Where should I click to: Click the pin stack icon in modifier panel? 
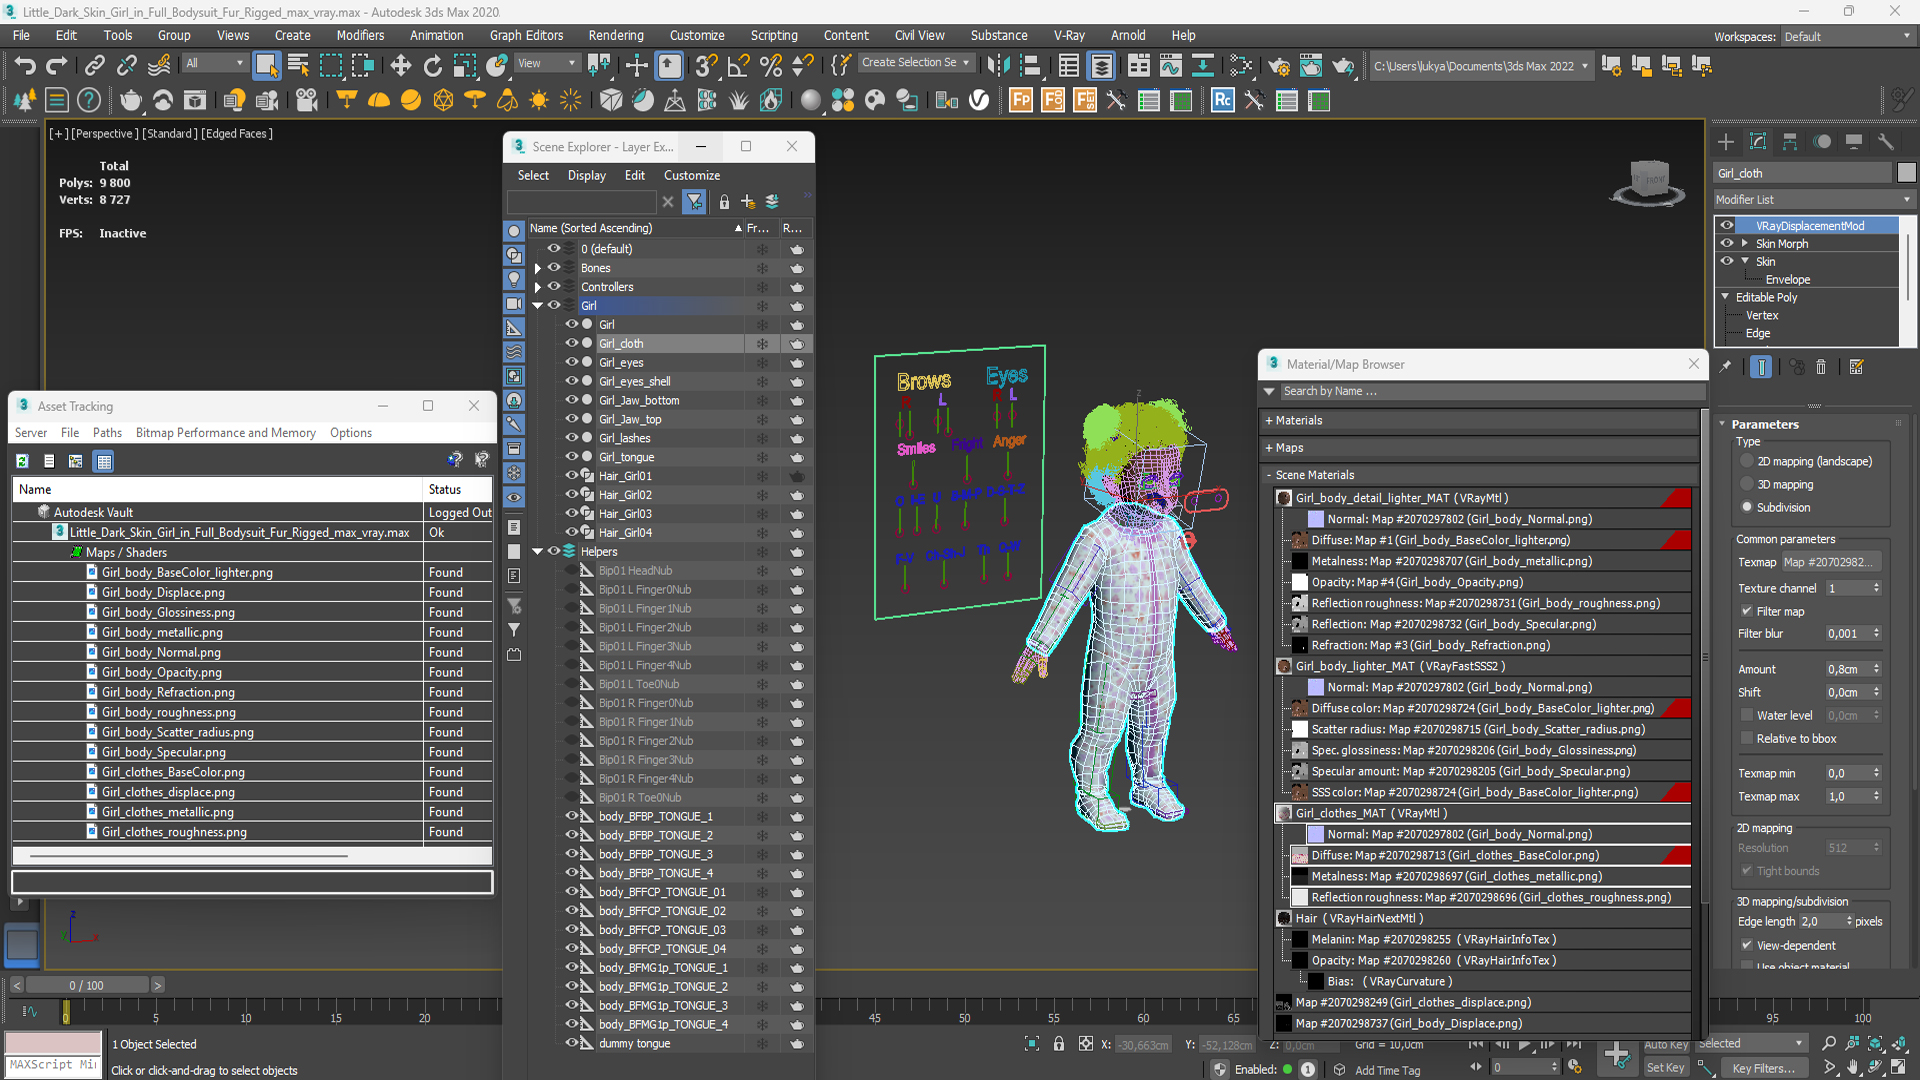[1725, 367]
